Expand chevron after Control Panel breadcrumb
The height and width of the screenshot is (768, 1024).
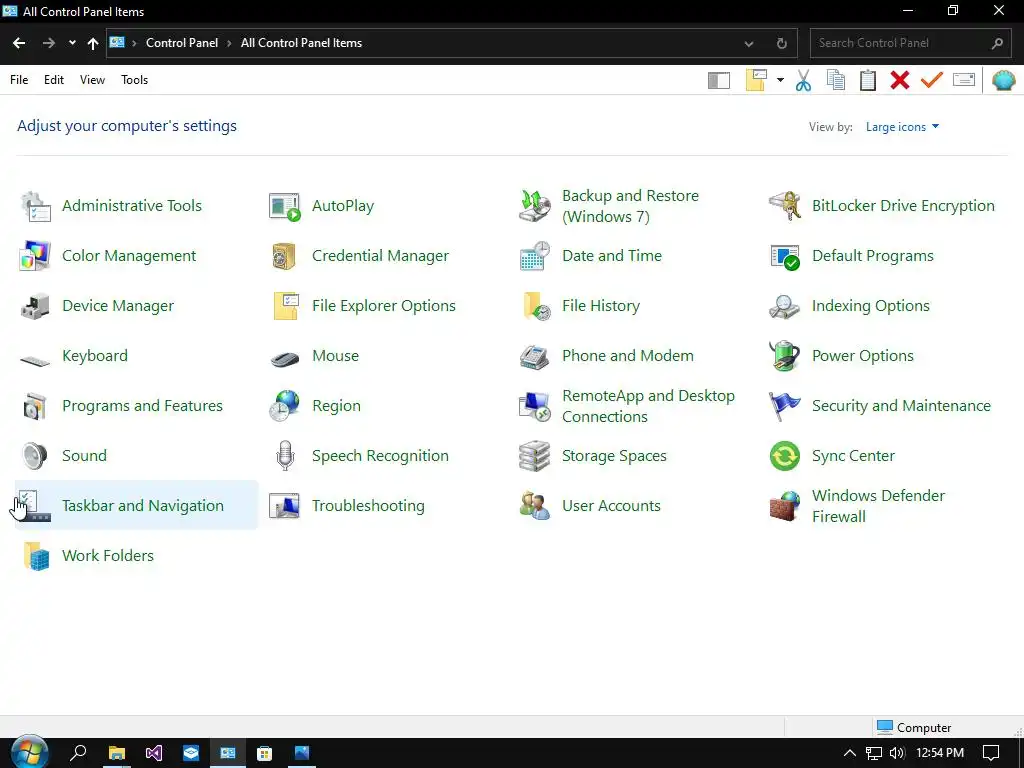point(229,43)
